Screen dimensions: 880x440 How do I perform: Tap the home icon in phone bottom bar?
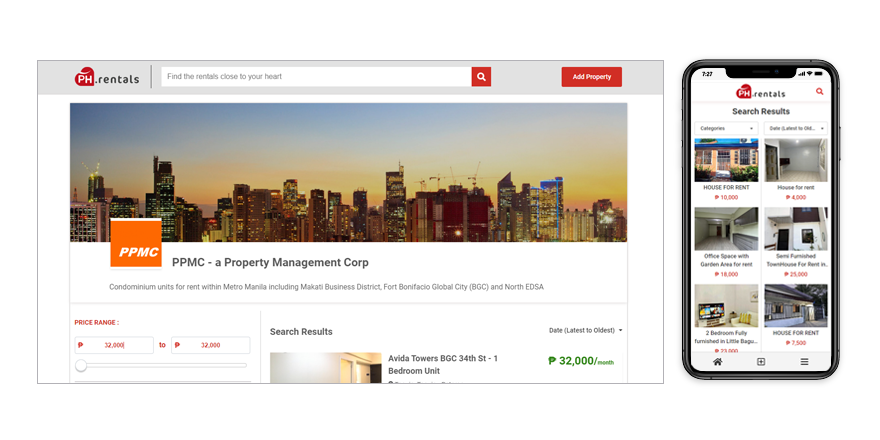coord(717,362)
